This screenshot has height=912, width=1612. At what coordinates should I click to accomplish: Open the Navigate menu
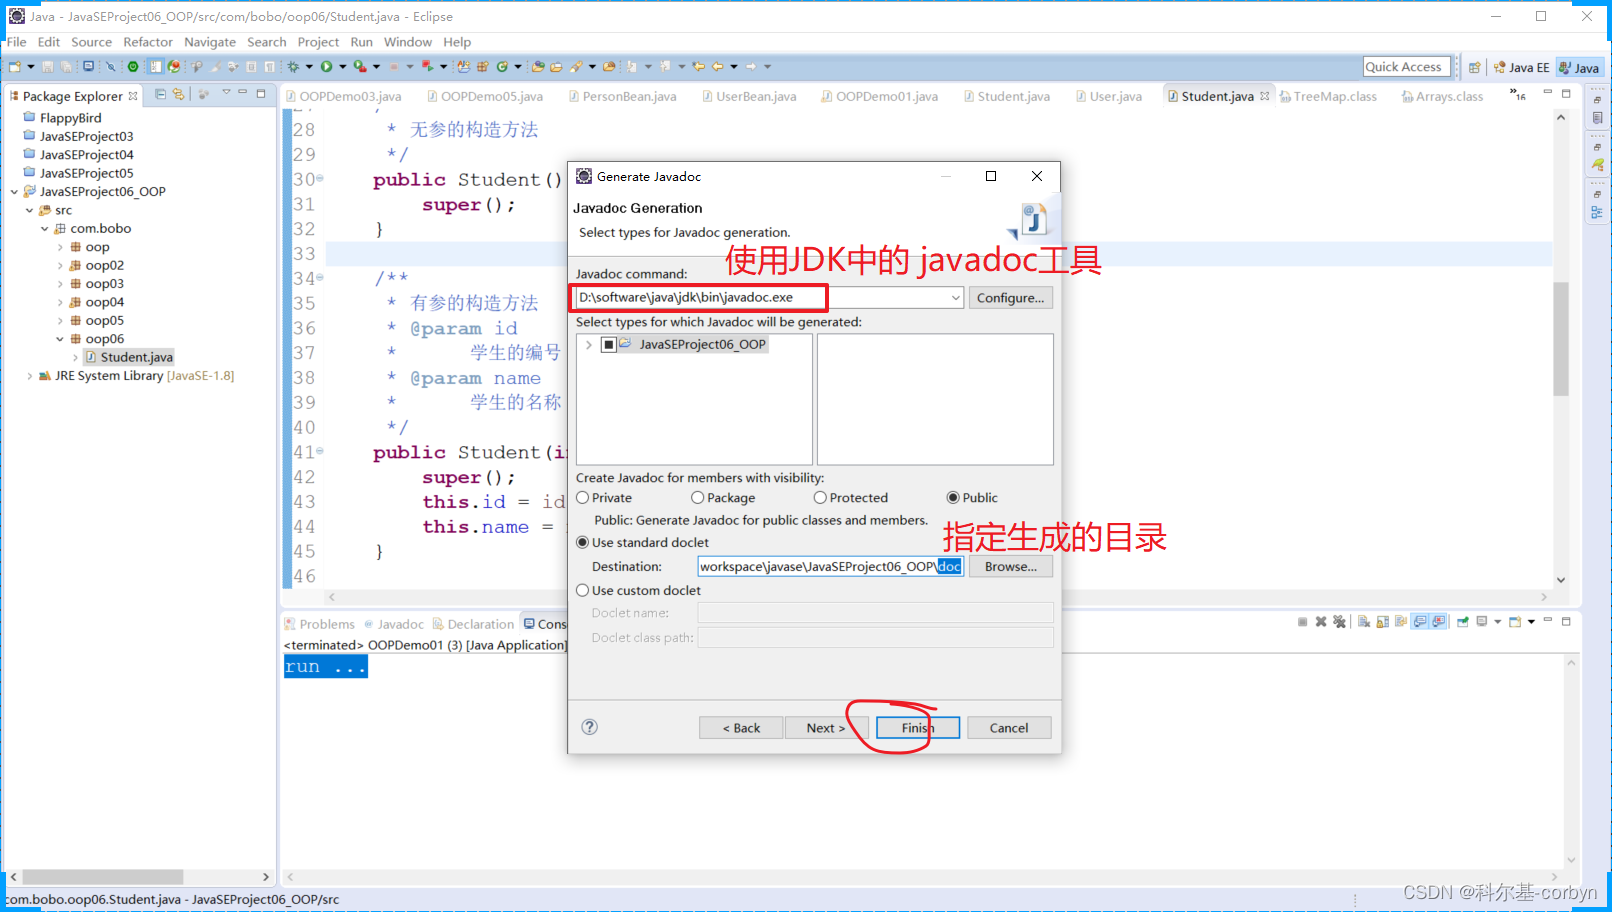pyautogui.click(x=210, y=42)
